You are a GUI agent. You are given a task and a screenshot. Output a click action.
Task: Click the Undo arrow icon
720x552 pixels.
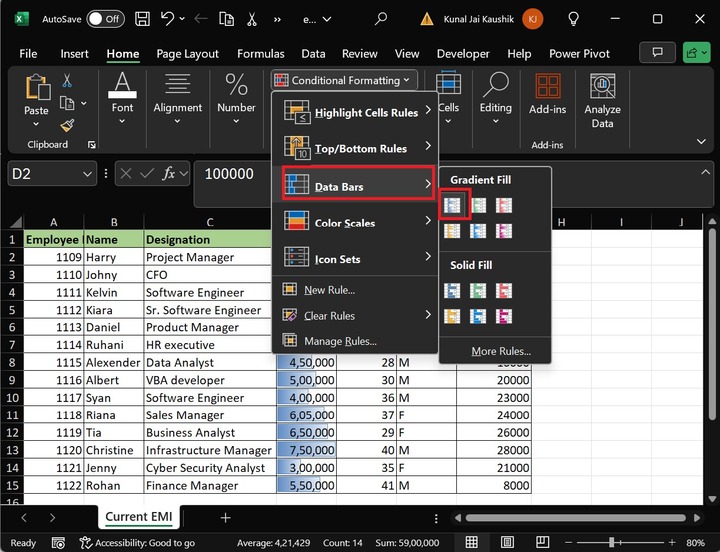[168, 19]
